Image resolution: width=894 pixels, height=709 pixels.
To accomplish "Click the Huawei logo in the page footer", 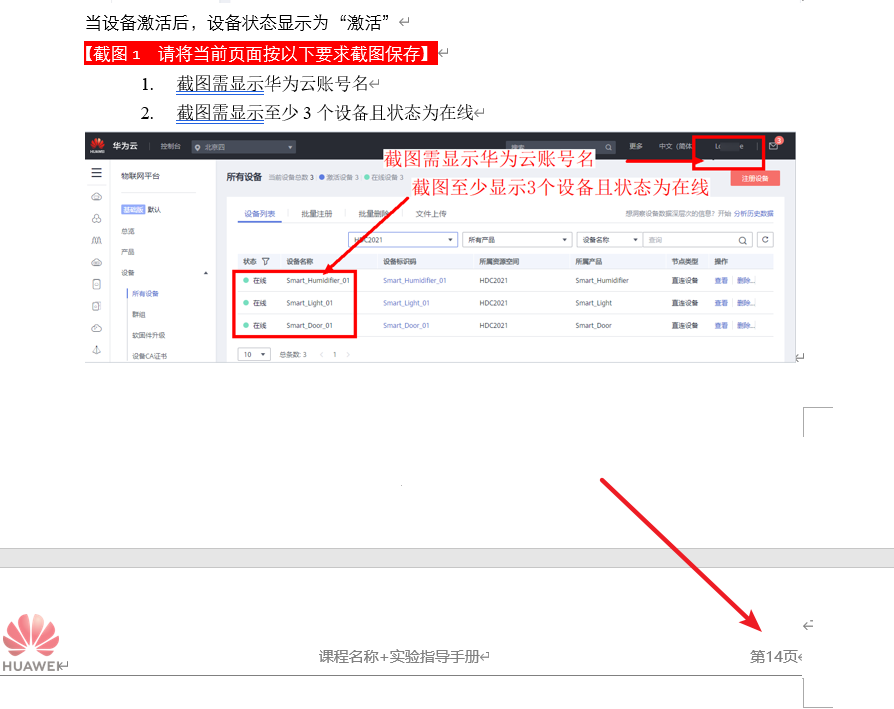I will (x=31, y=642).
